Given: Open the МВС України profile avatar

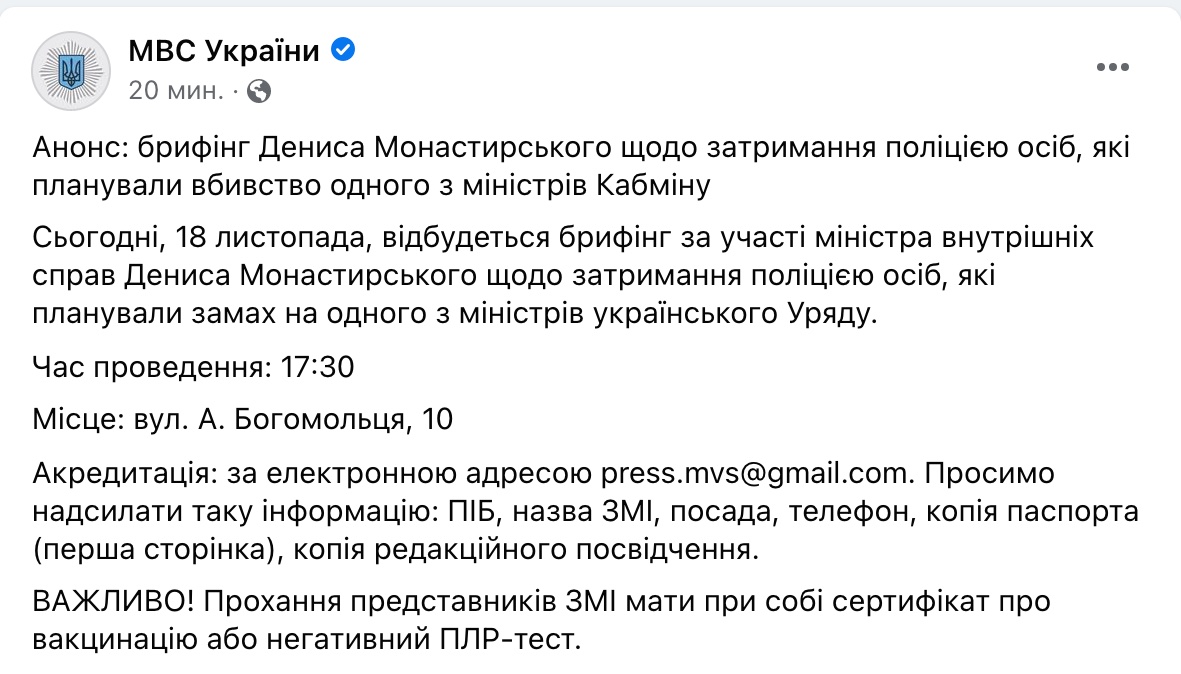Looking at the screenshot, I should tap(71, 71).
